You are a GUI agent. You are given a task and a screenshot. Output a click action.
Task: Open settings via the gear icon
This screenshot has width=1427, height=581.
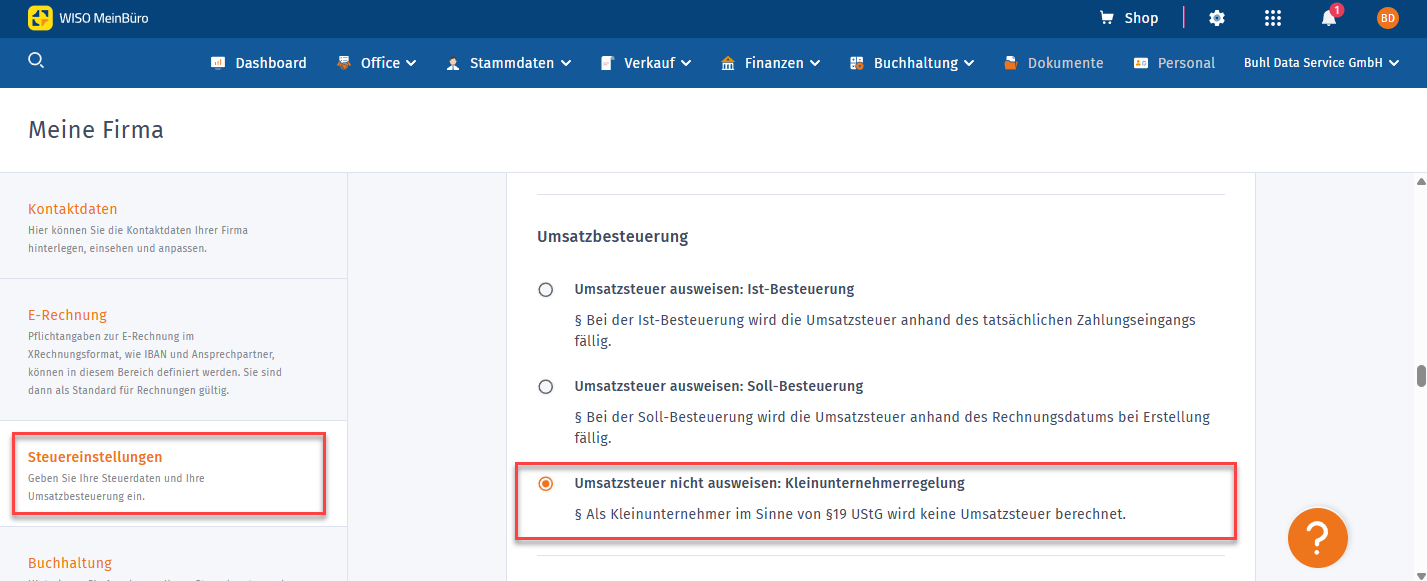1216,18
